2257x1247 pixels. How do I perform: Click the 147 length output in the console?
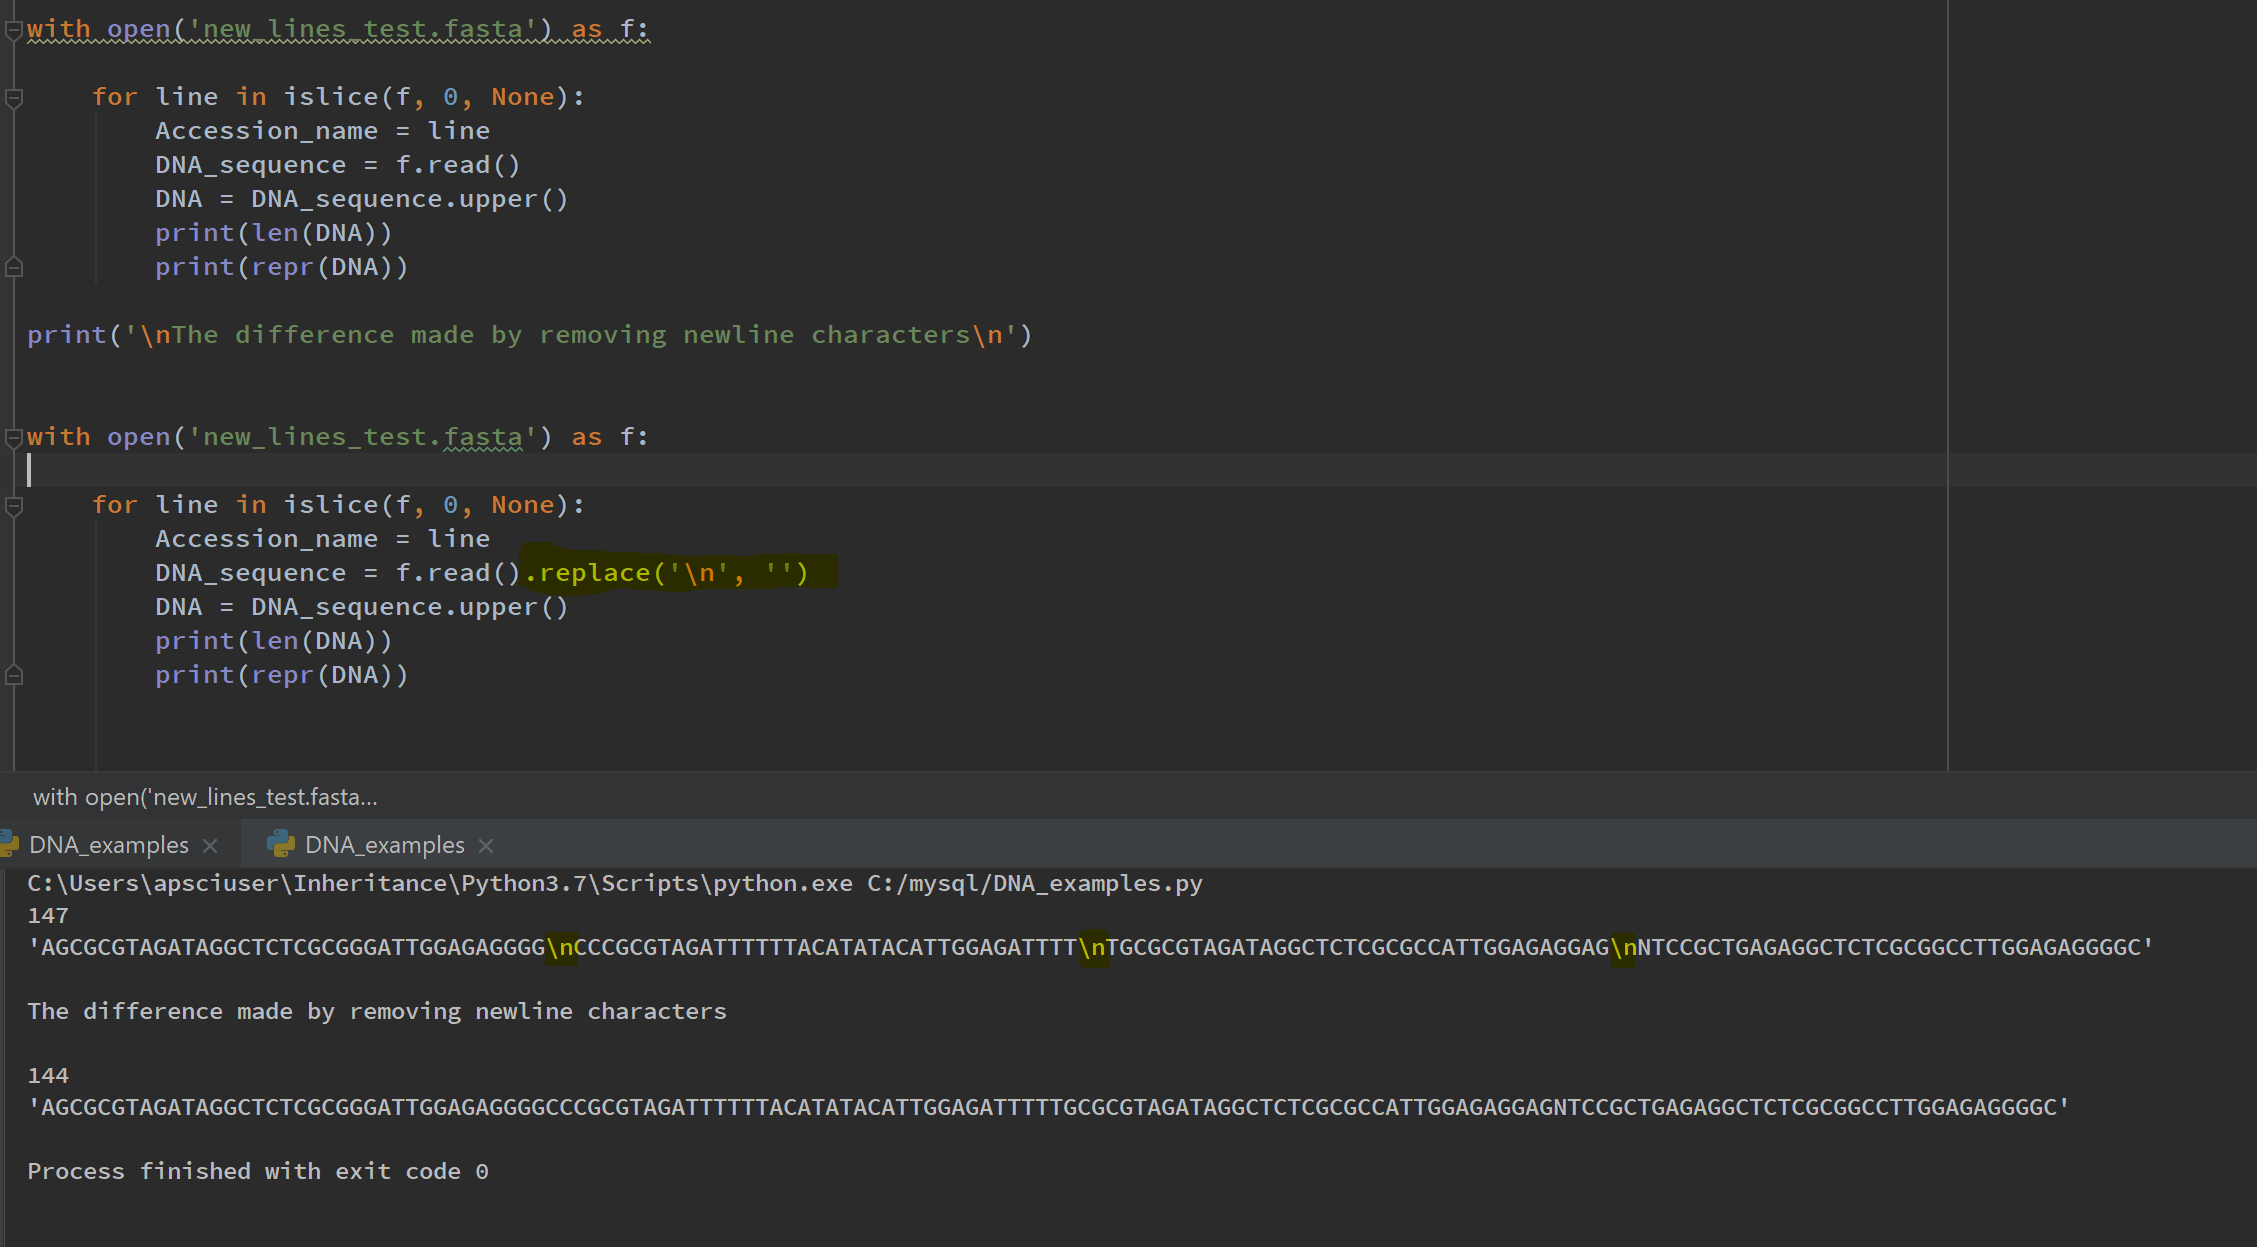pyautogui.click(x=47, y=915)
